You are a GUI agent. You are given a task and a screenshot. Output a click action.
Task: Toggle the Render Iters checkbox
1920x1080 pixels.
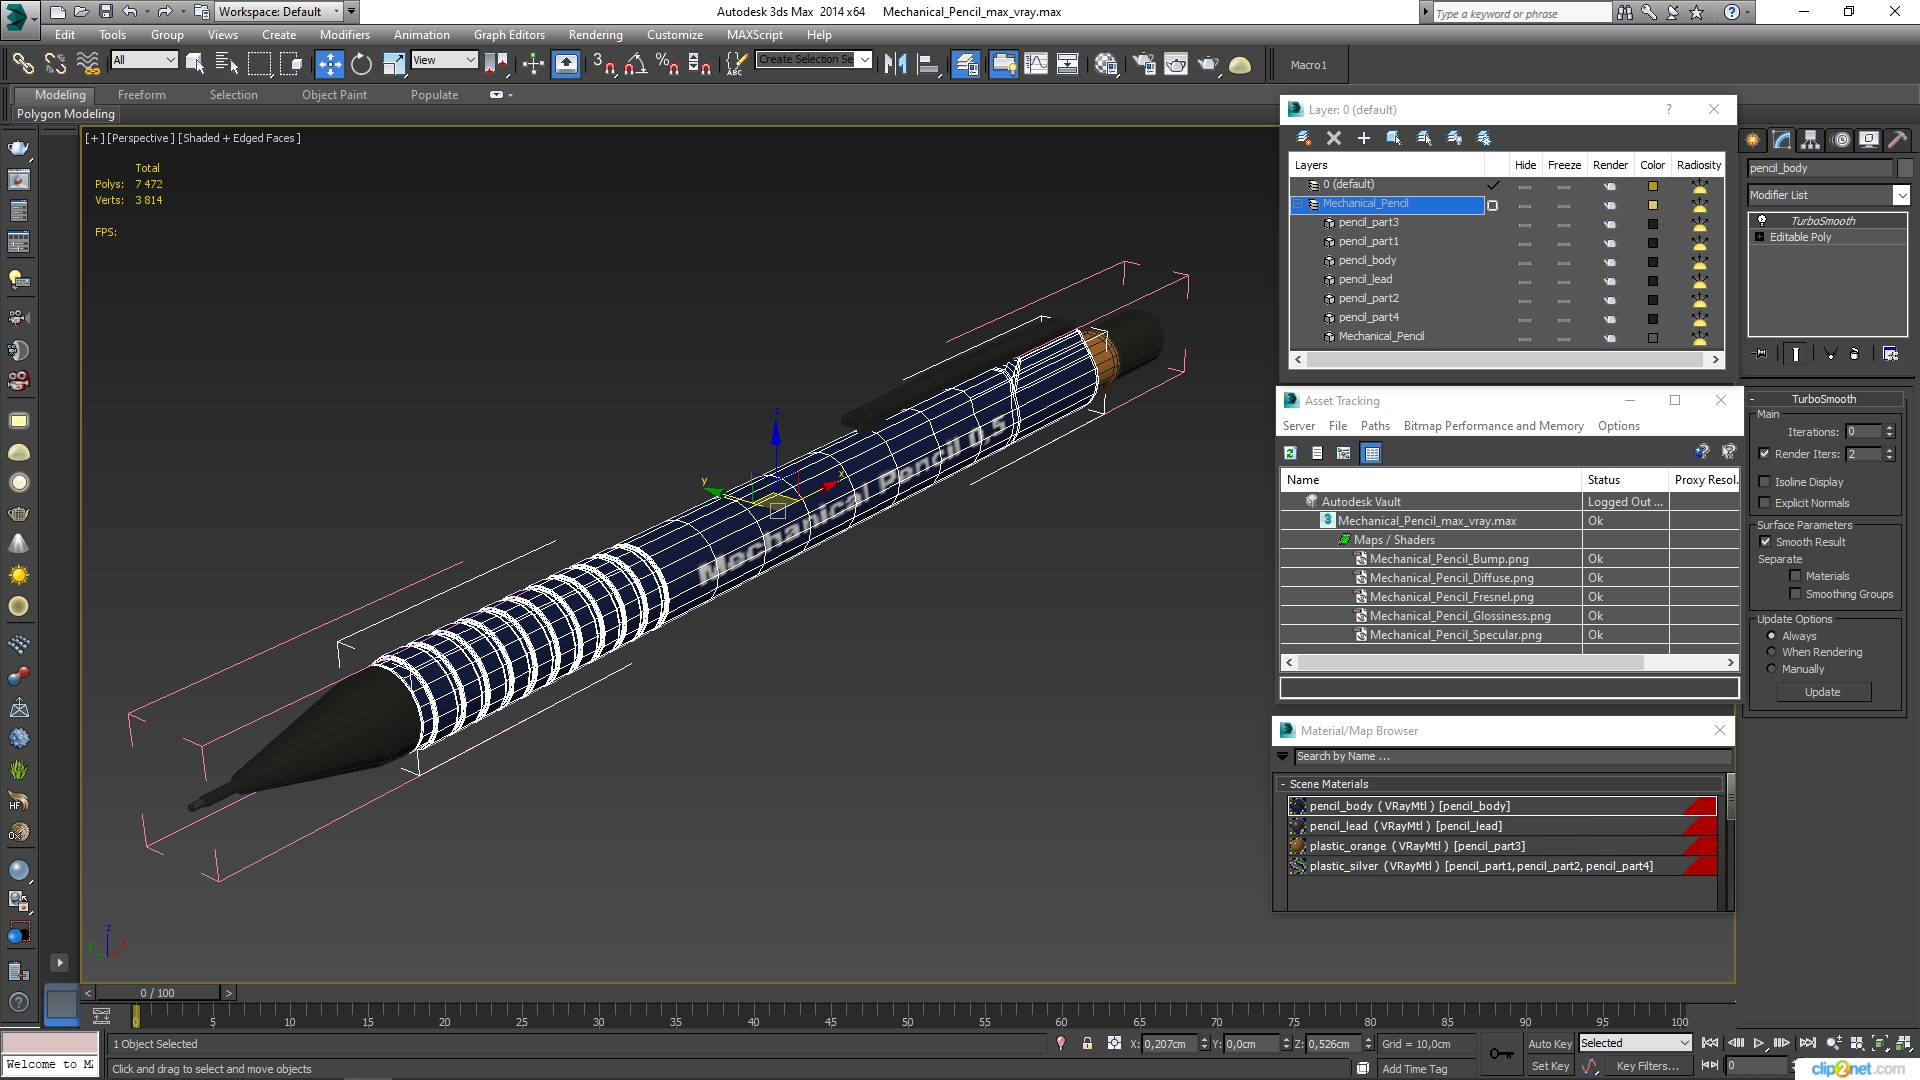pos(1764,454)
